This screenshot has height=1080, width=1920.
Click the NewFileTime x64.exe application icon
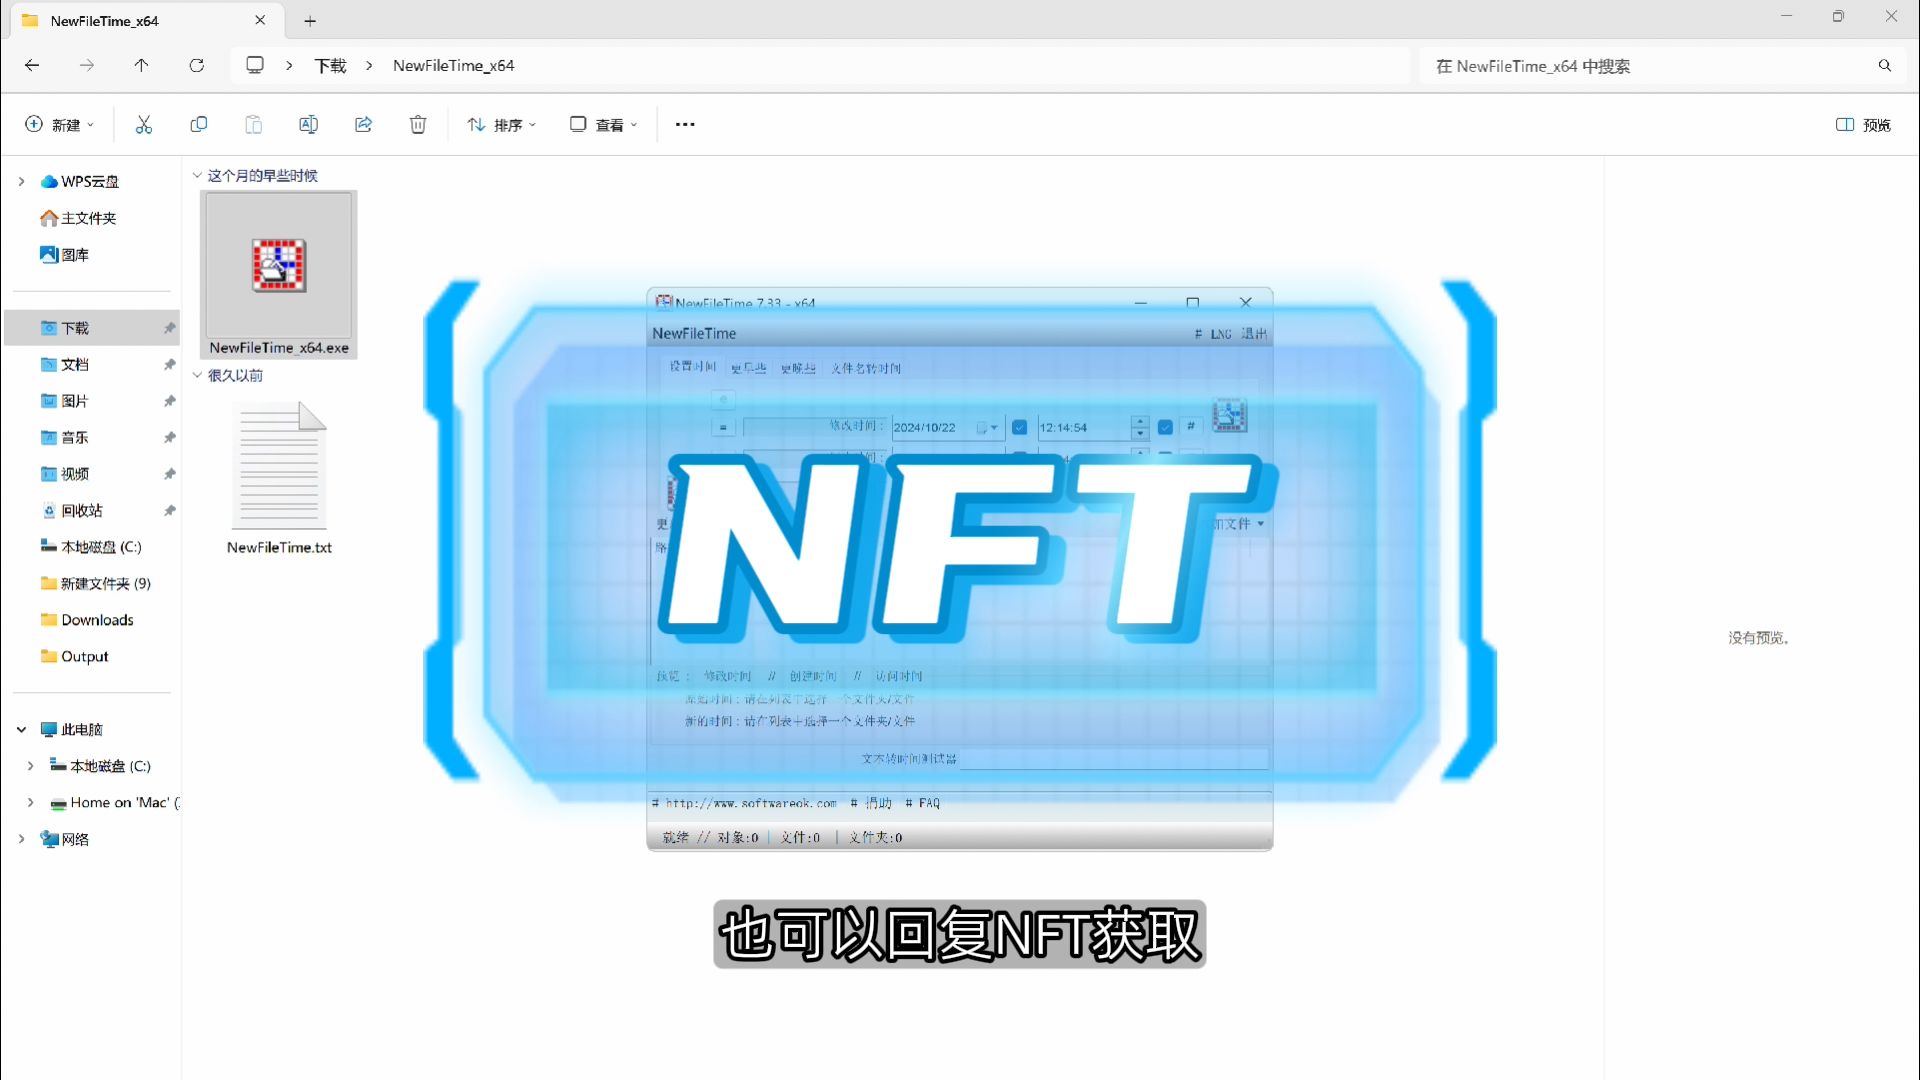tap(278, 262)
